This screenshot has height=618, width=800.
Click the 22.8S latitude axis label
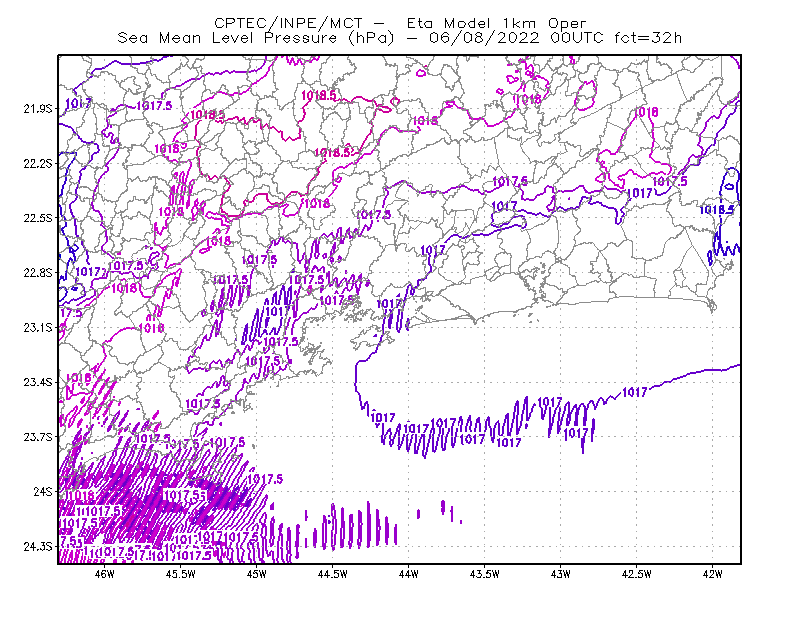(37, 273)
